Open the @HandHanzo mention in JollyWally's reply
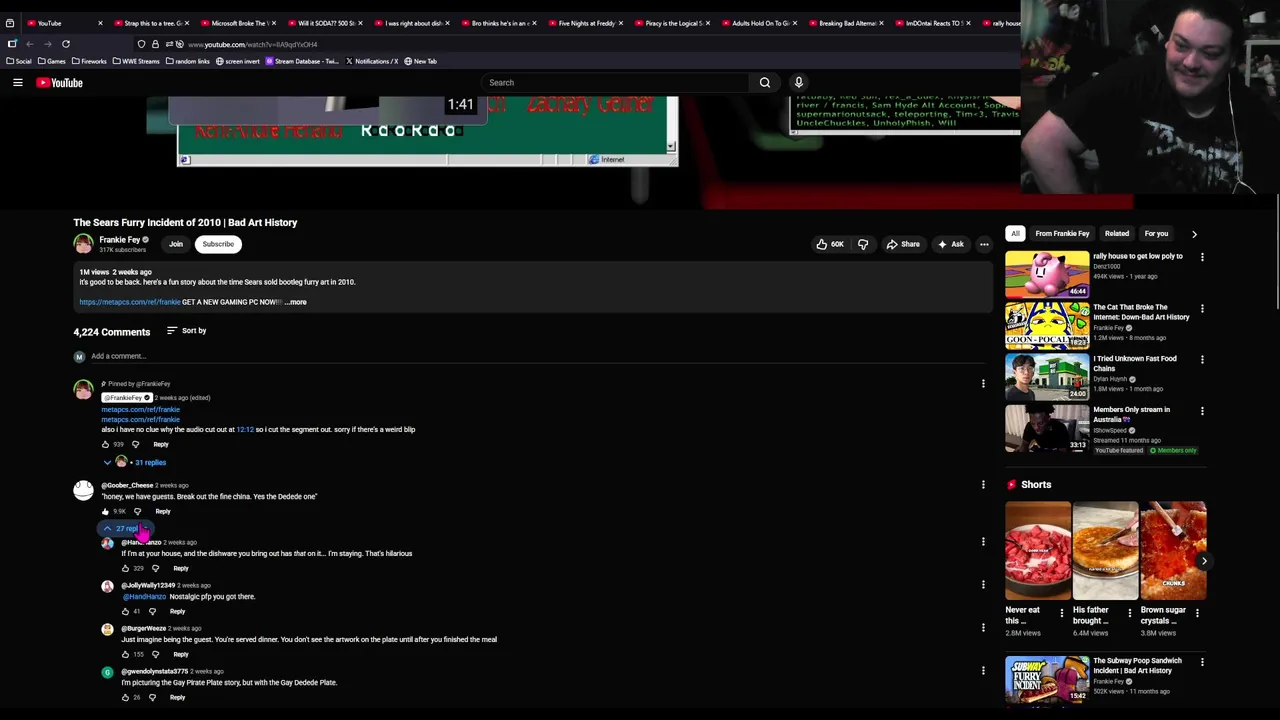Viewport: 1280px width, 720px height. click(144, 597)
